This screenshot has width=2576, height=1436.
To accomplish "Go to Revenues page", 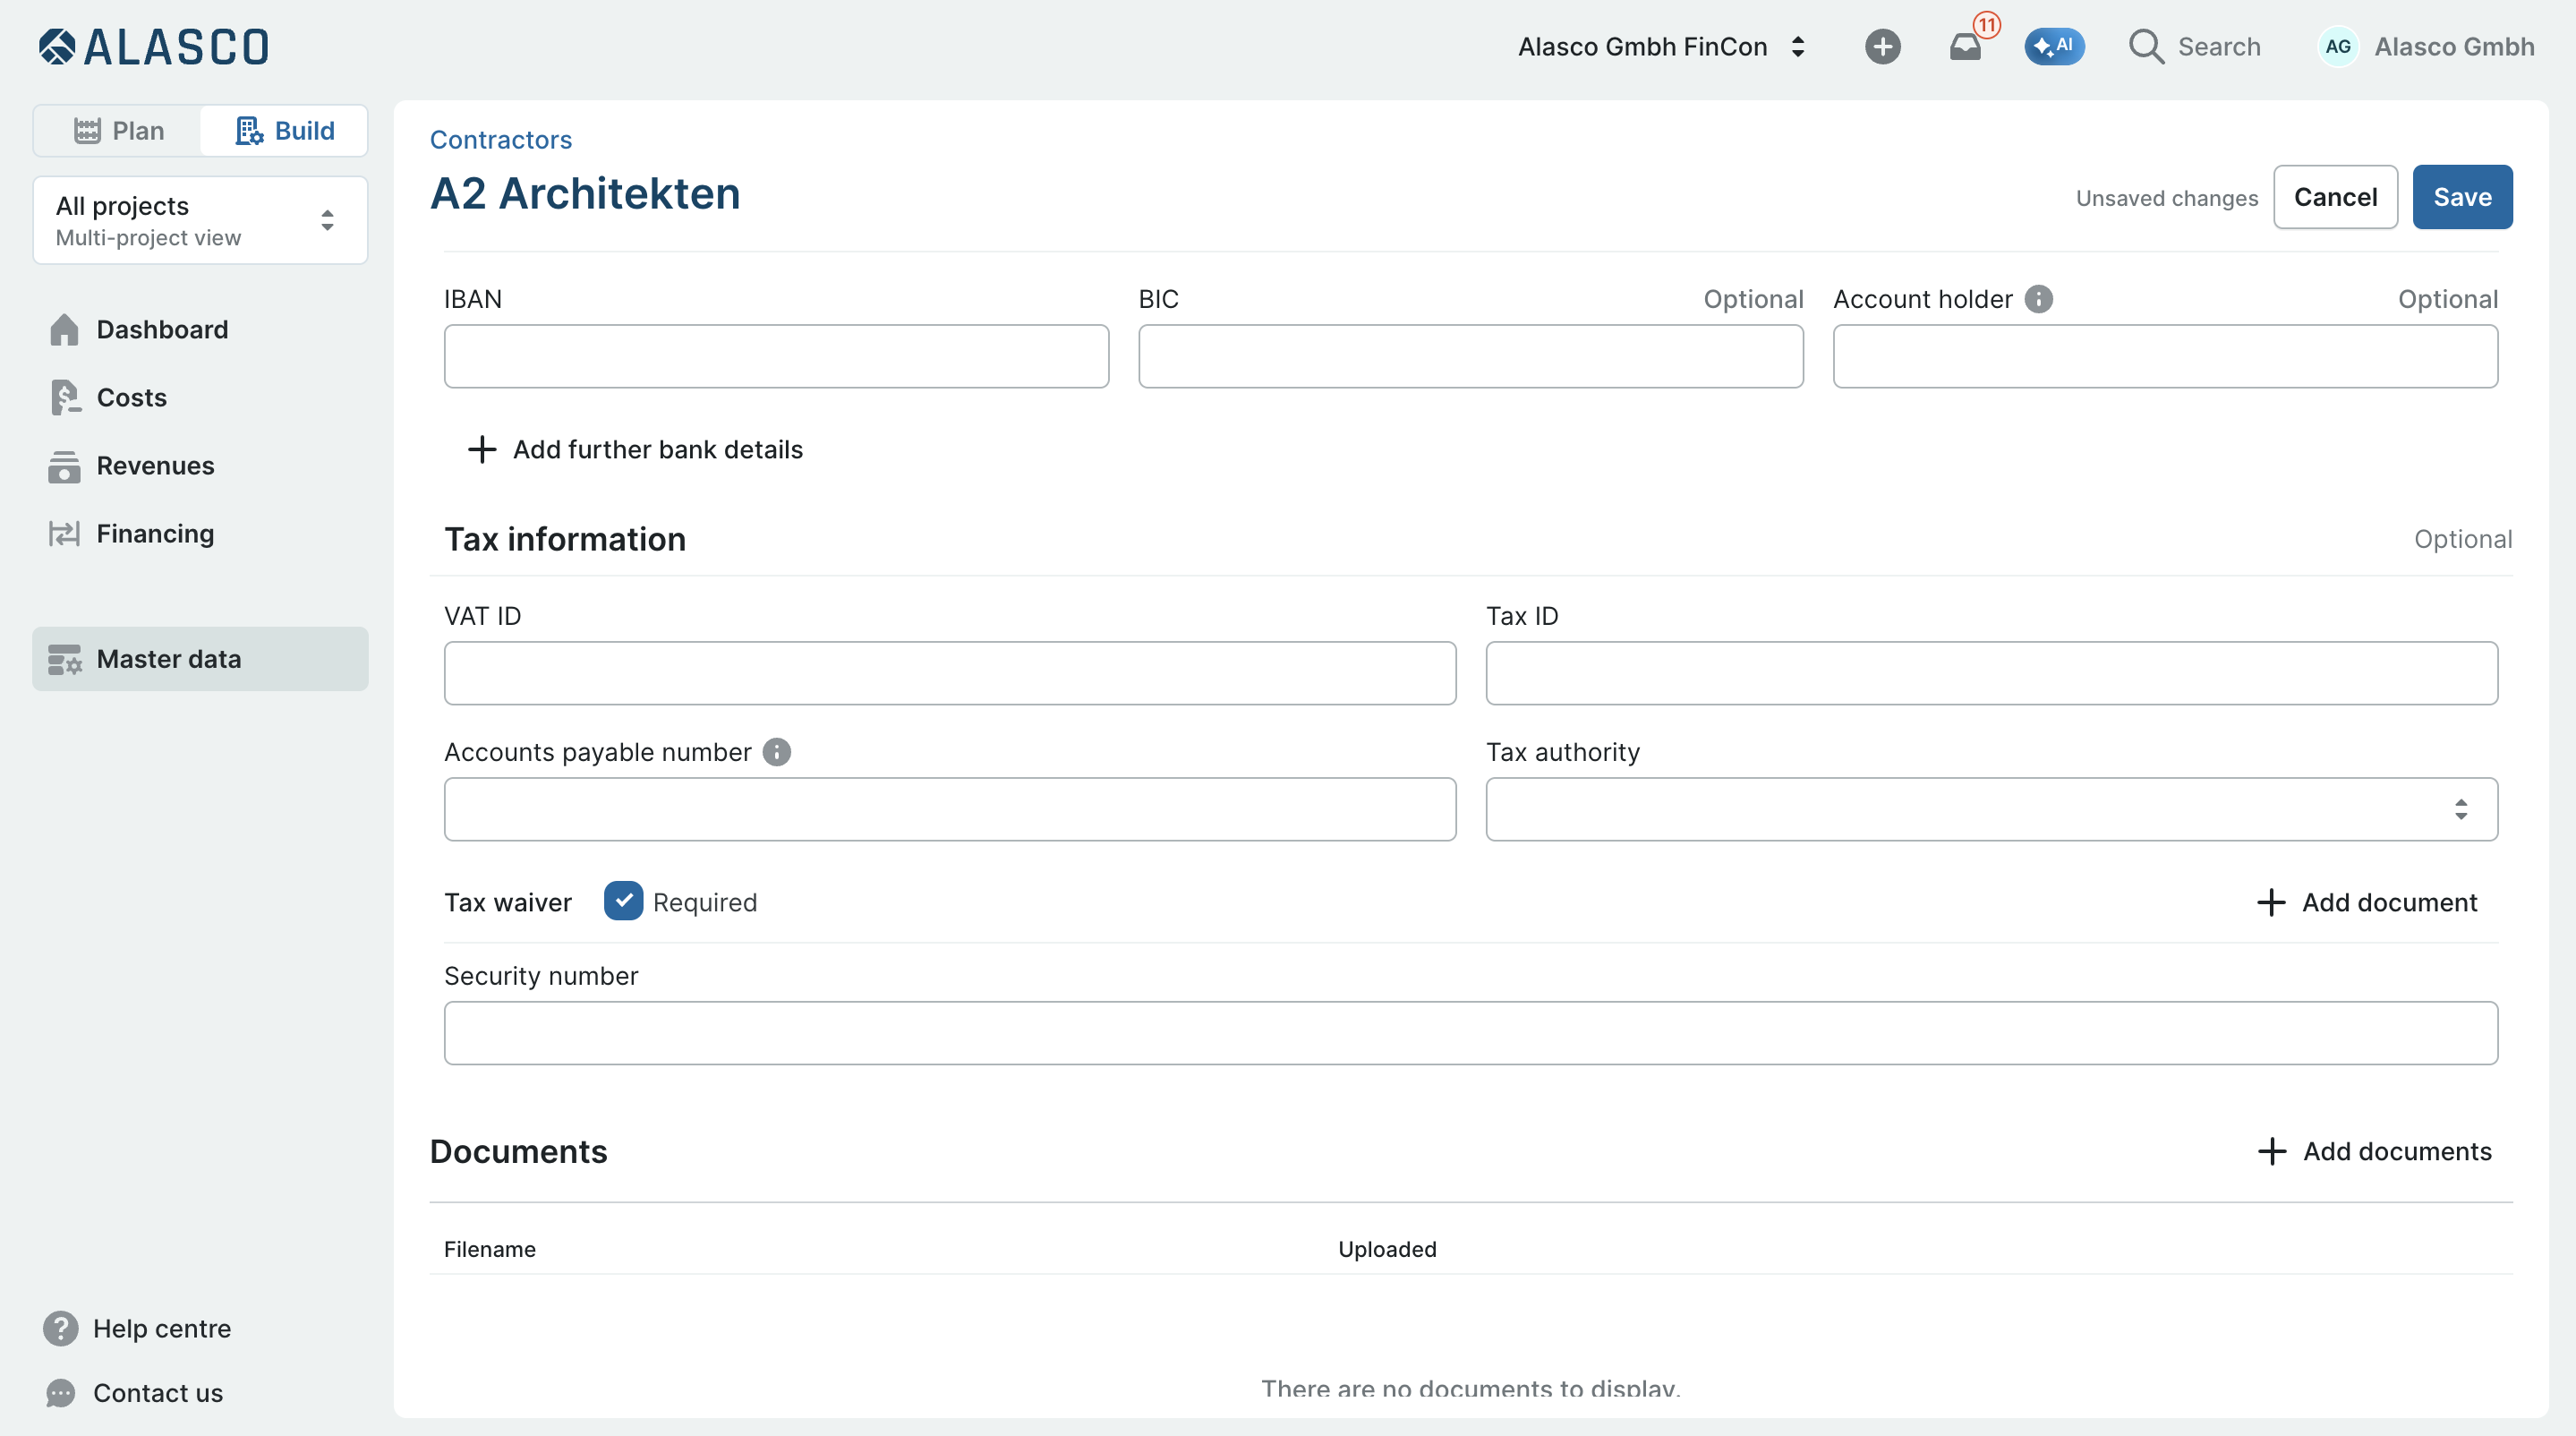I will point(155,466).
